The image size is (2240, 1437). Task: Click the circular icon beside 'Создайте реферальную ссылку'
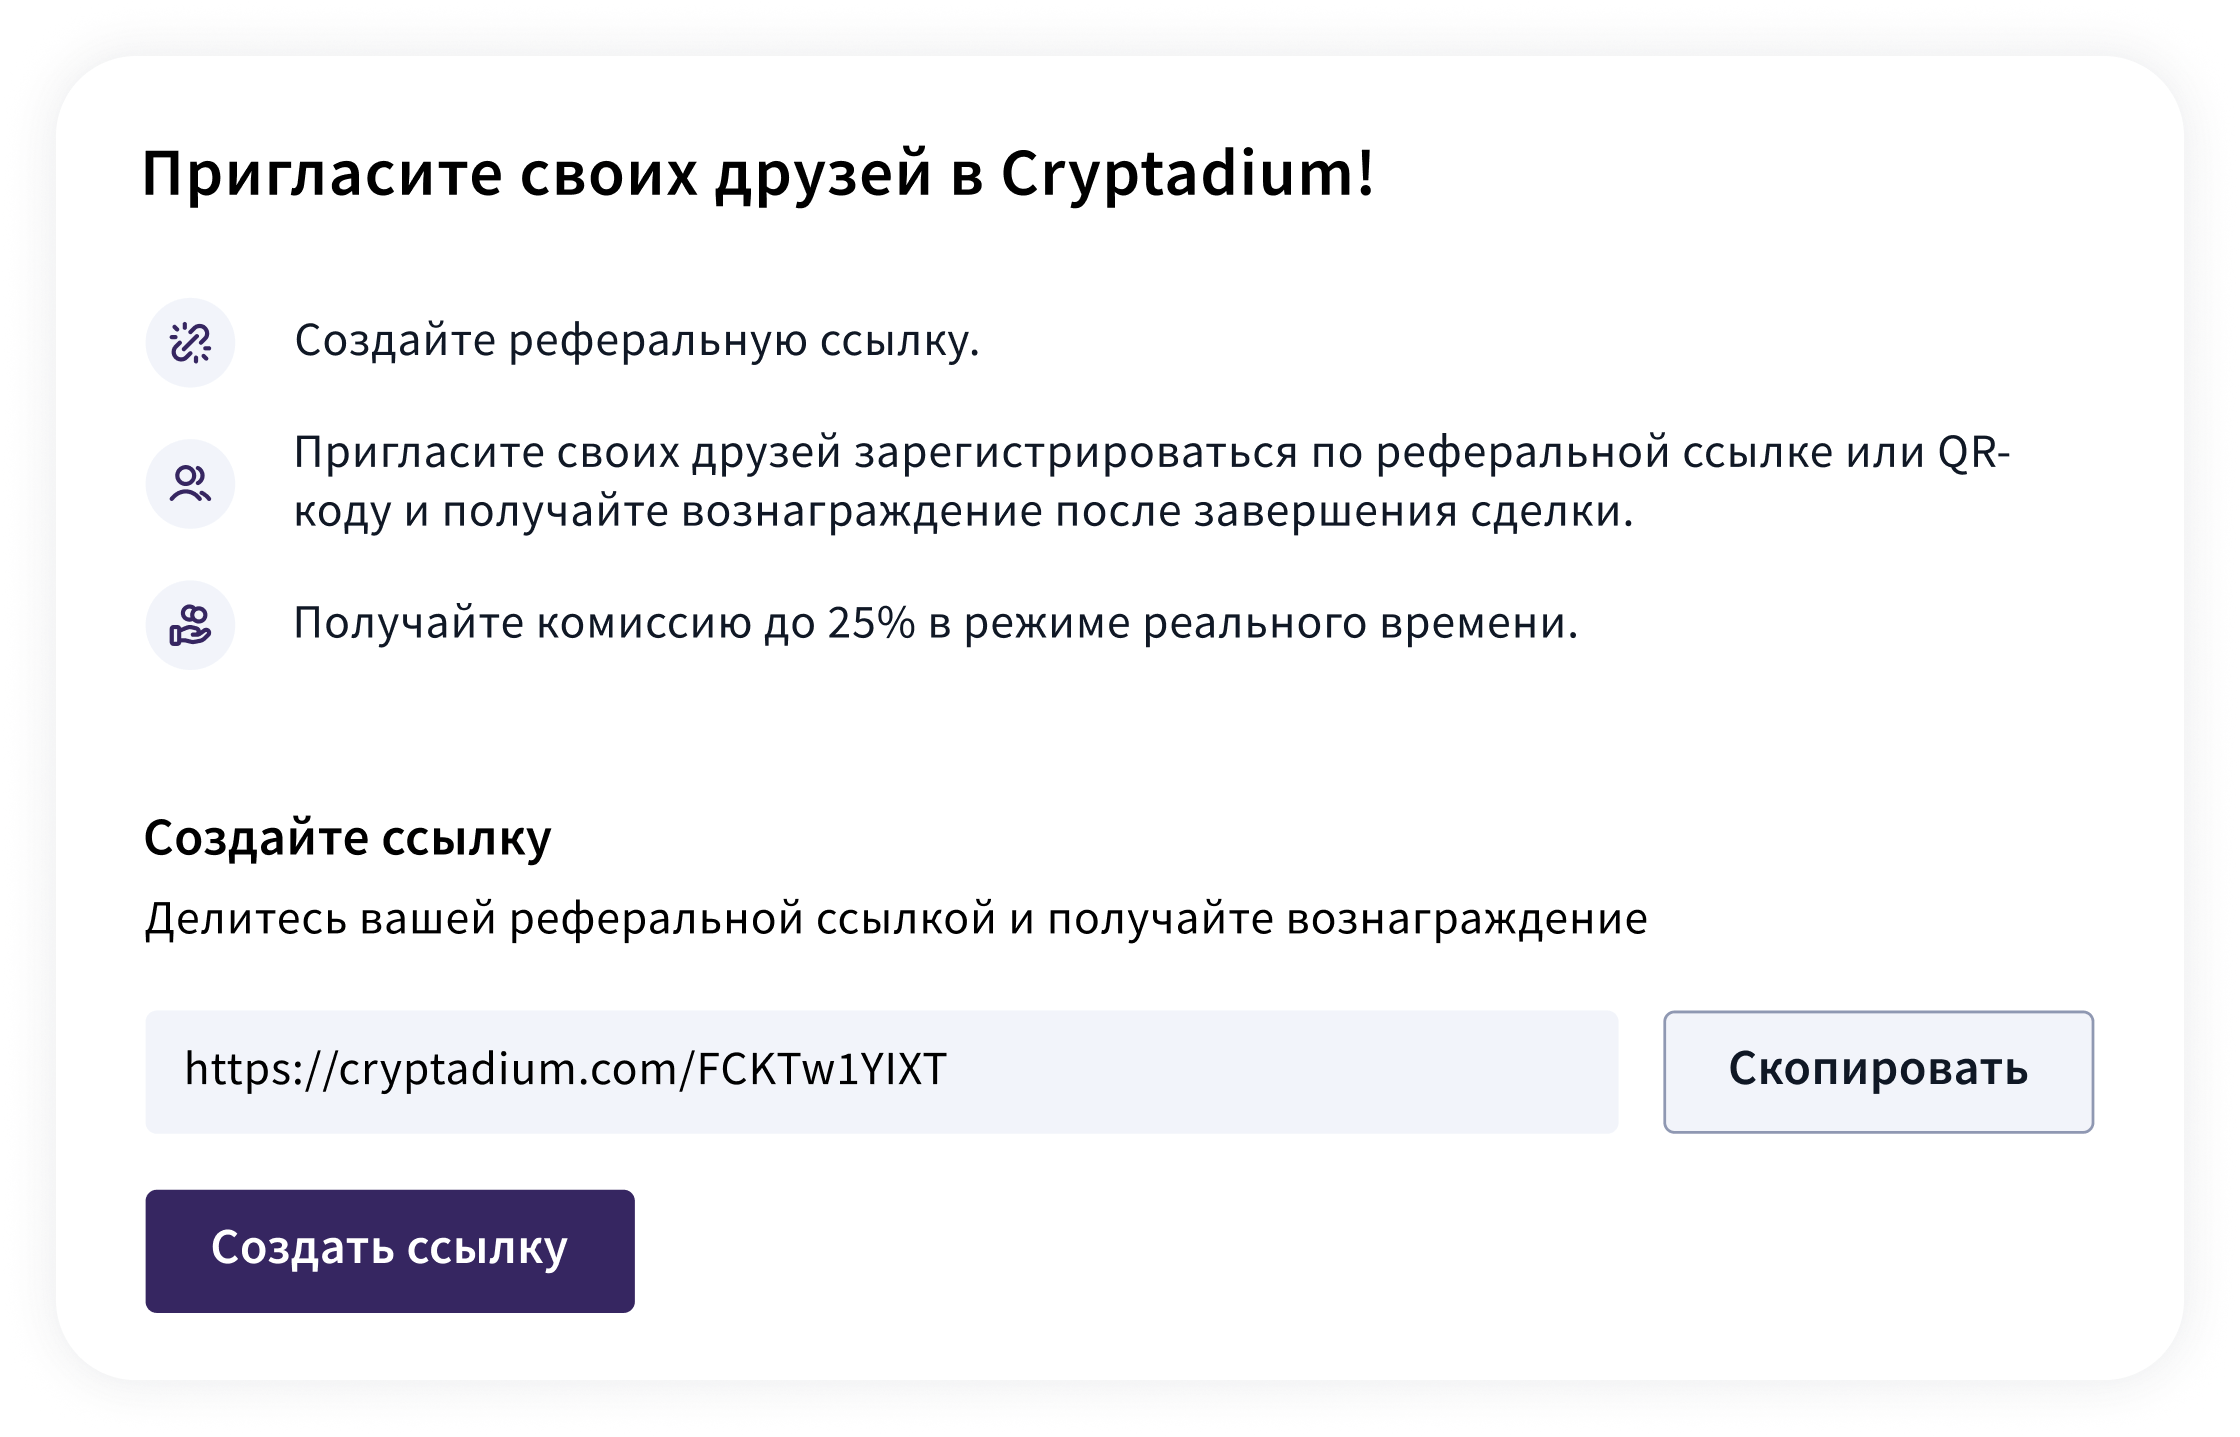tap(189, 342)
